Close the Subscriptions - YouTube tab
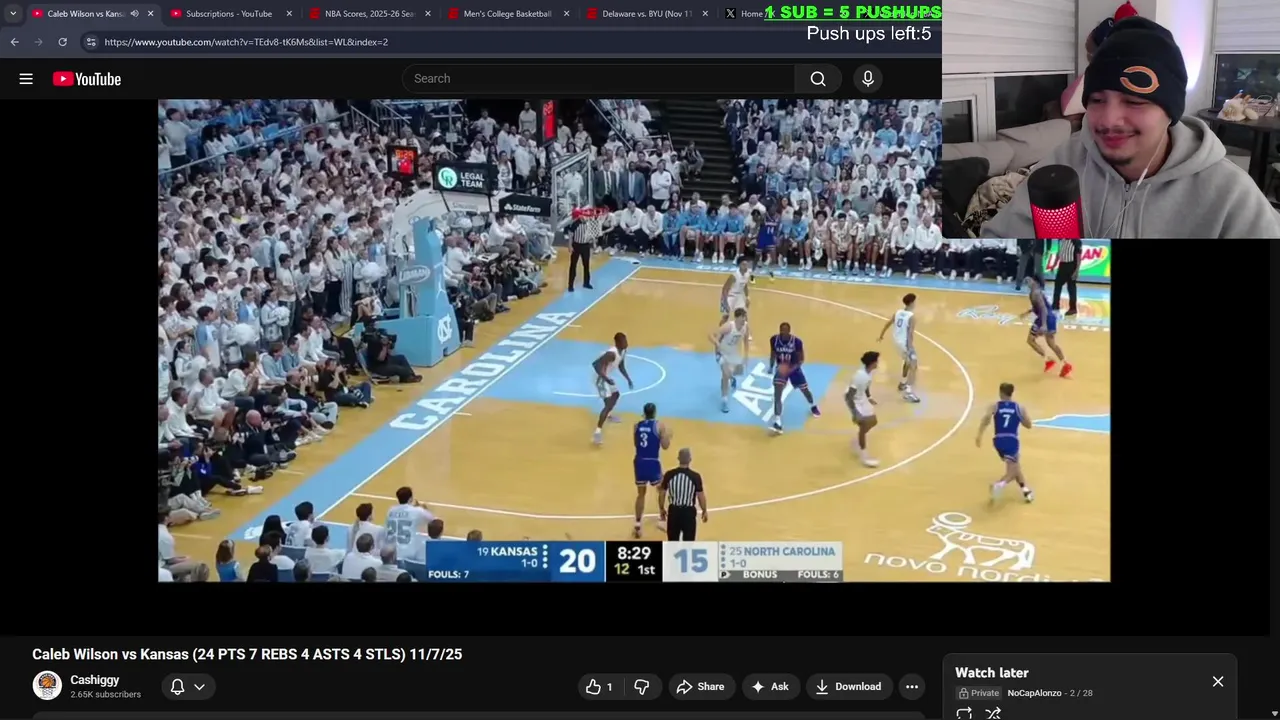Viewport: 1280px width, 720px height. click(x=289, y=14)
